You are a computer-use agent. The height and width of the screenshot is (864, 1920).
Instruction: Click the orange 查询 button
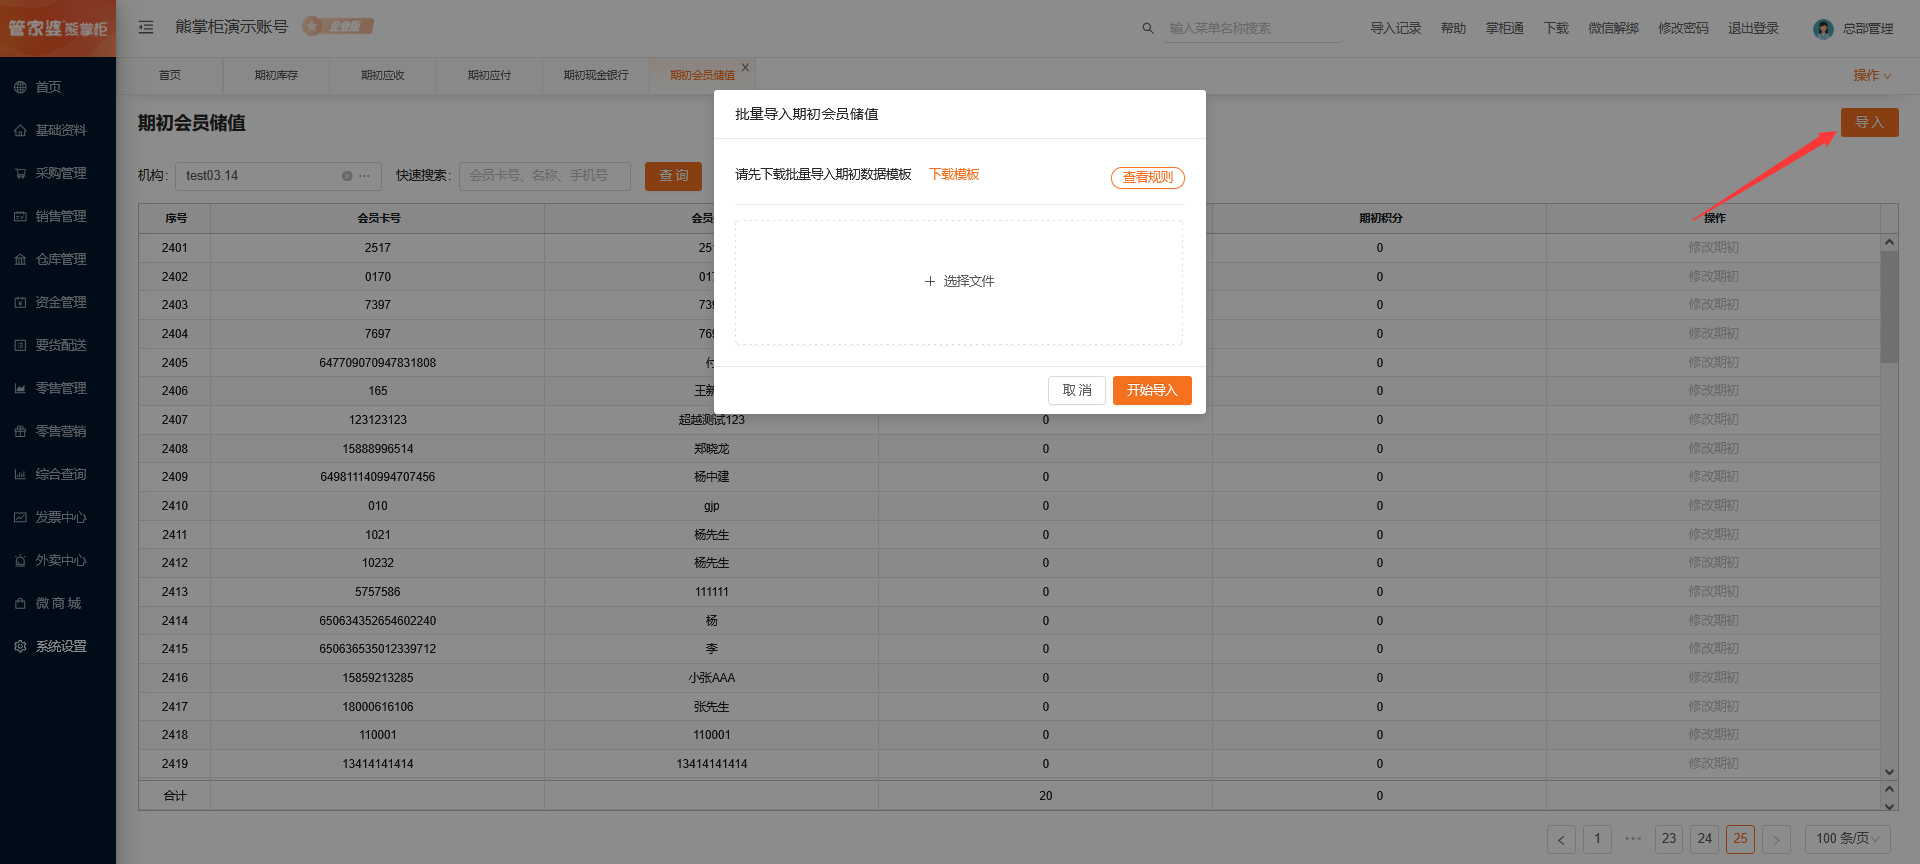click(x=673, y=176)
